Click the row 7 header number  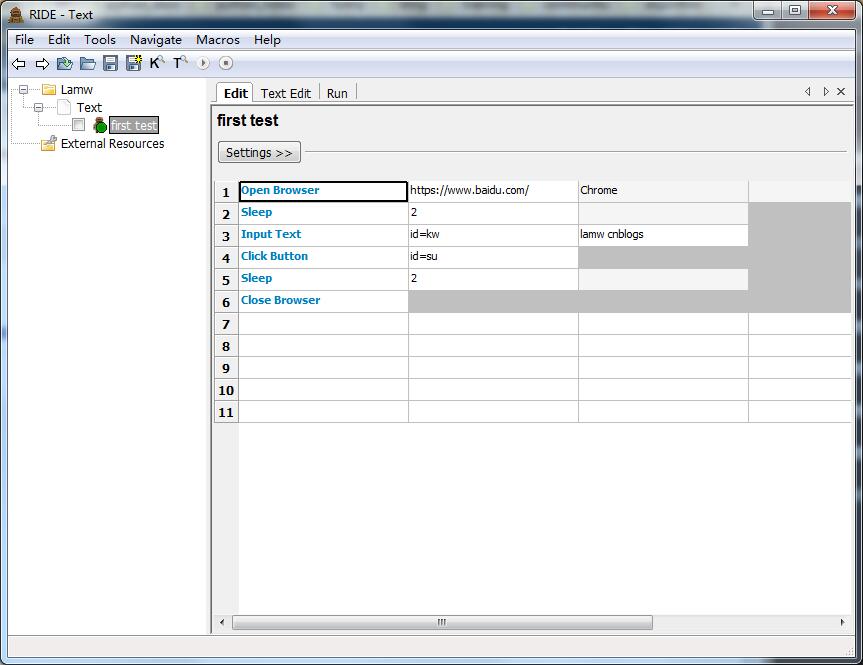(x=226, y=324)
